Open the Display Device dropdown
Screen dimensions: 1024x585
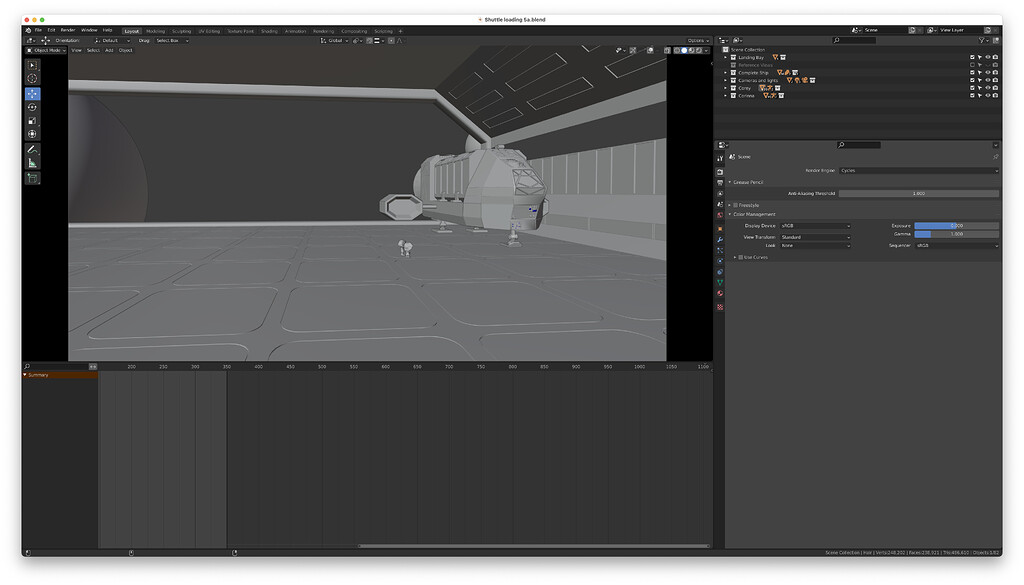pos(815,226)
